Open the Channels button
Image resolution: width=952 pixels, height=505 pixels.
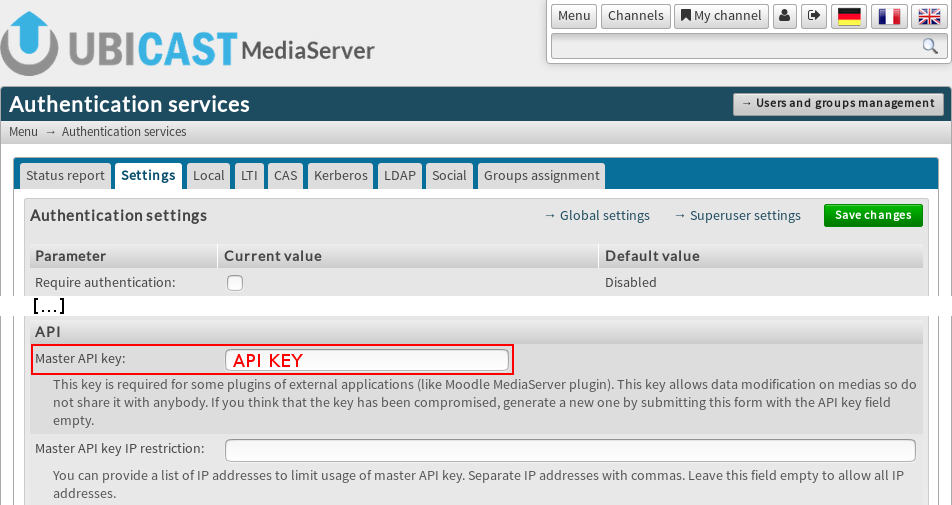coord(636,16)
